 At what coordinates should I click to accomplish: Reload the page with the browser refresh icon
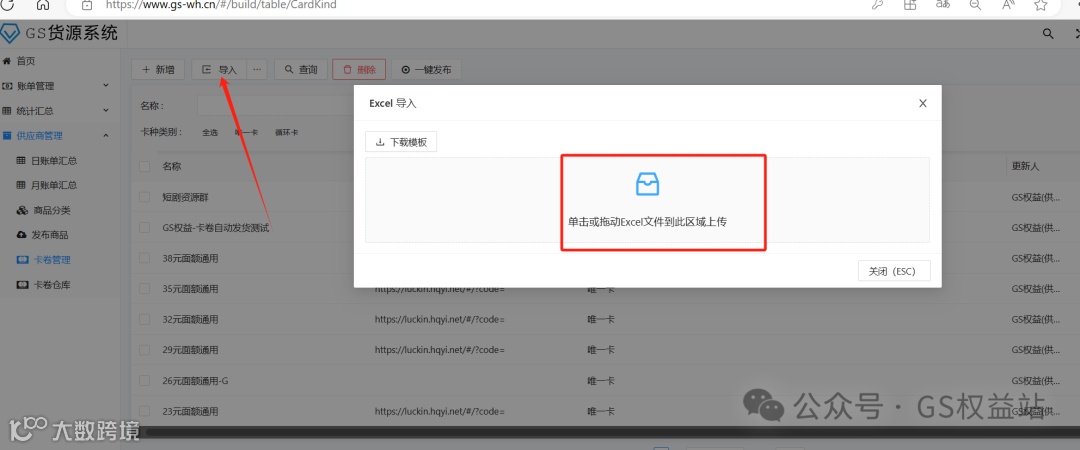[8, 4]
